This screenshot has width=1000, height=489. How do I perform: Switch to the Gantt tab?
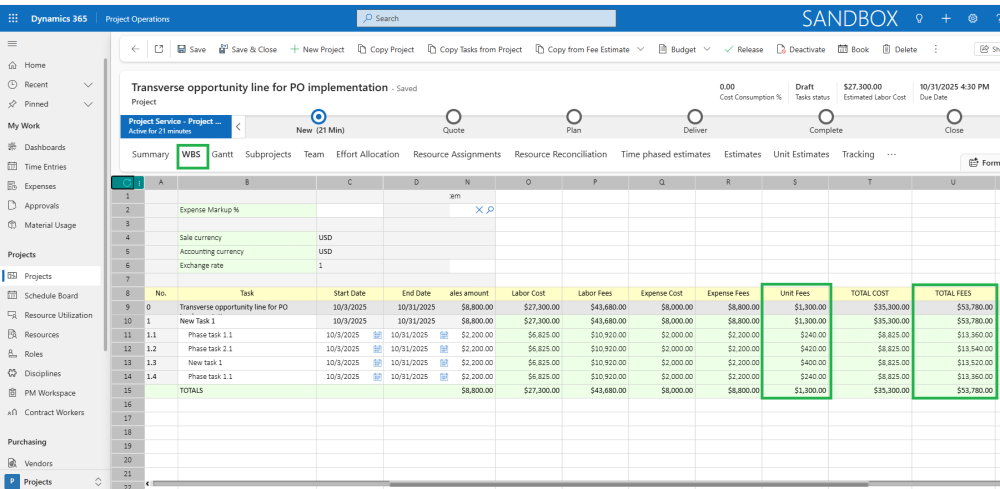[222, 155]
